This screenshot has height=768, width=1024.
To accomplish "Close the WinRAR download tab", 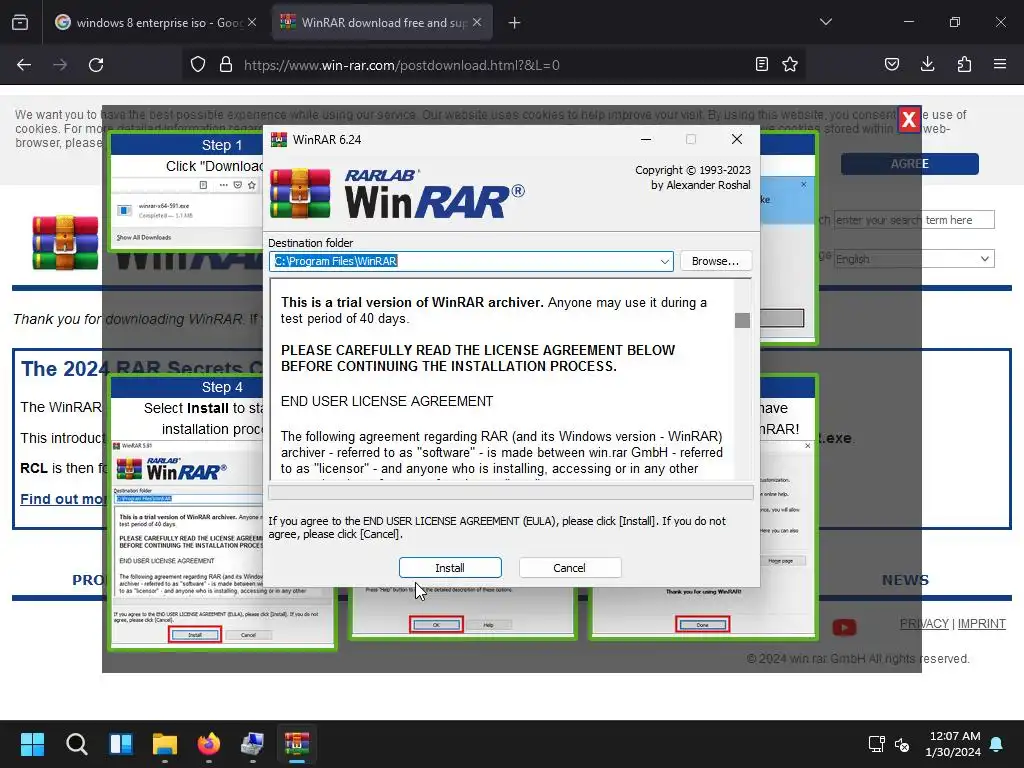I will click(477, 23).
